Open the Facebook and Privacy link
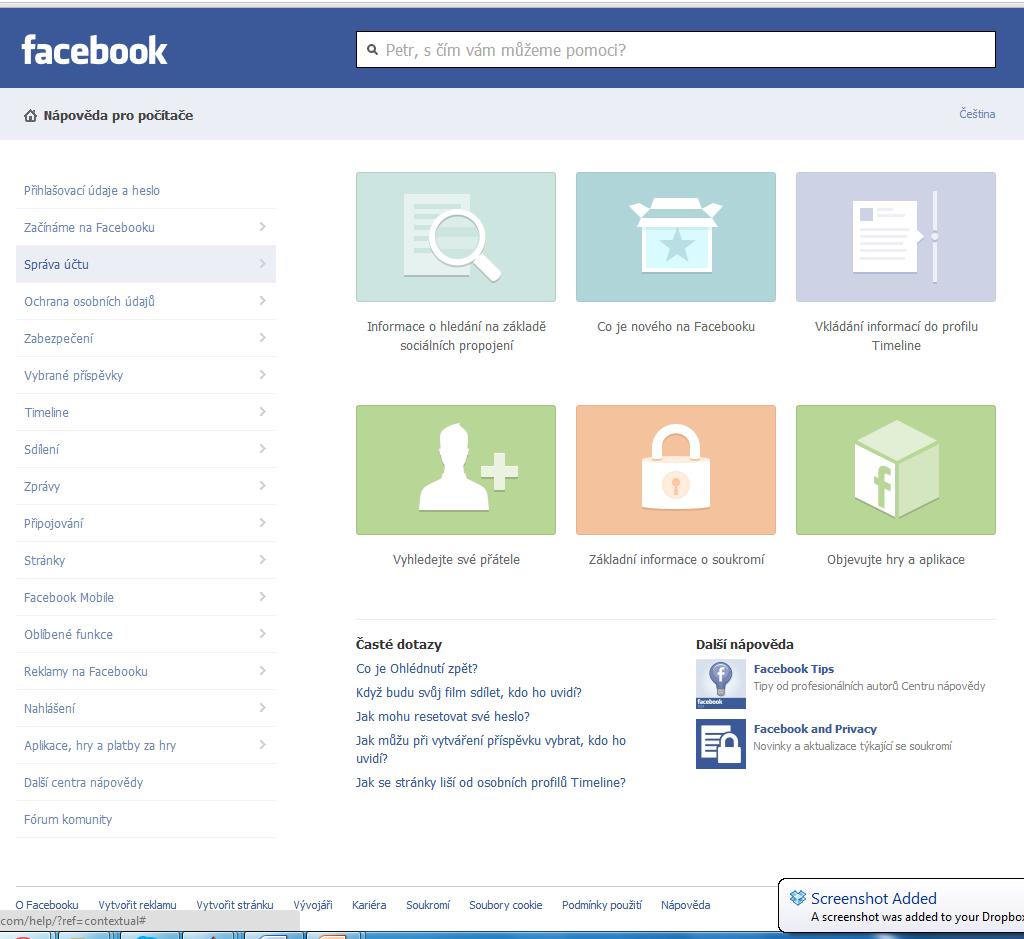The height and width of the screenshot is (939, 1024). click(815, 729)
